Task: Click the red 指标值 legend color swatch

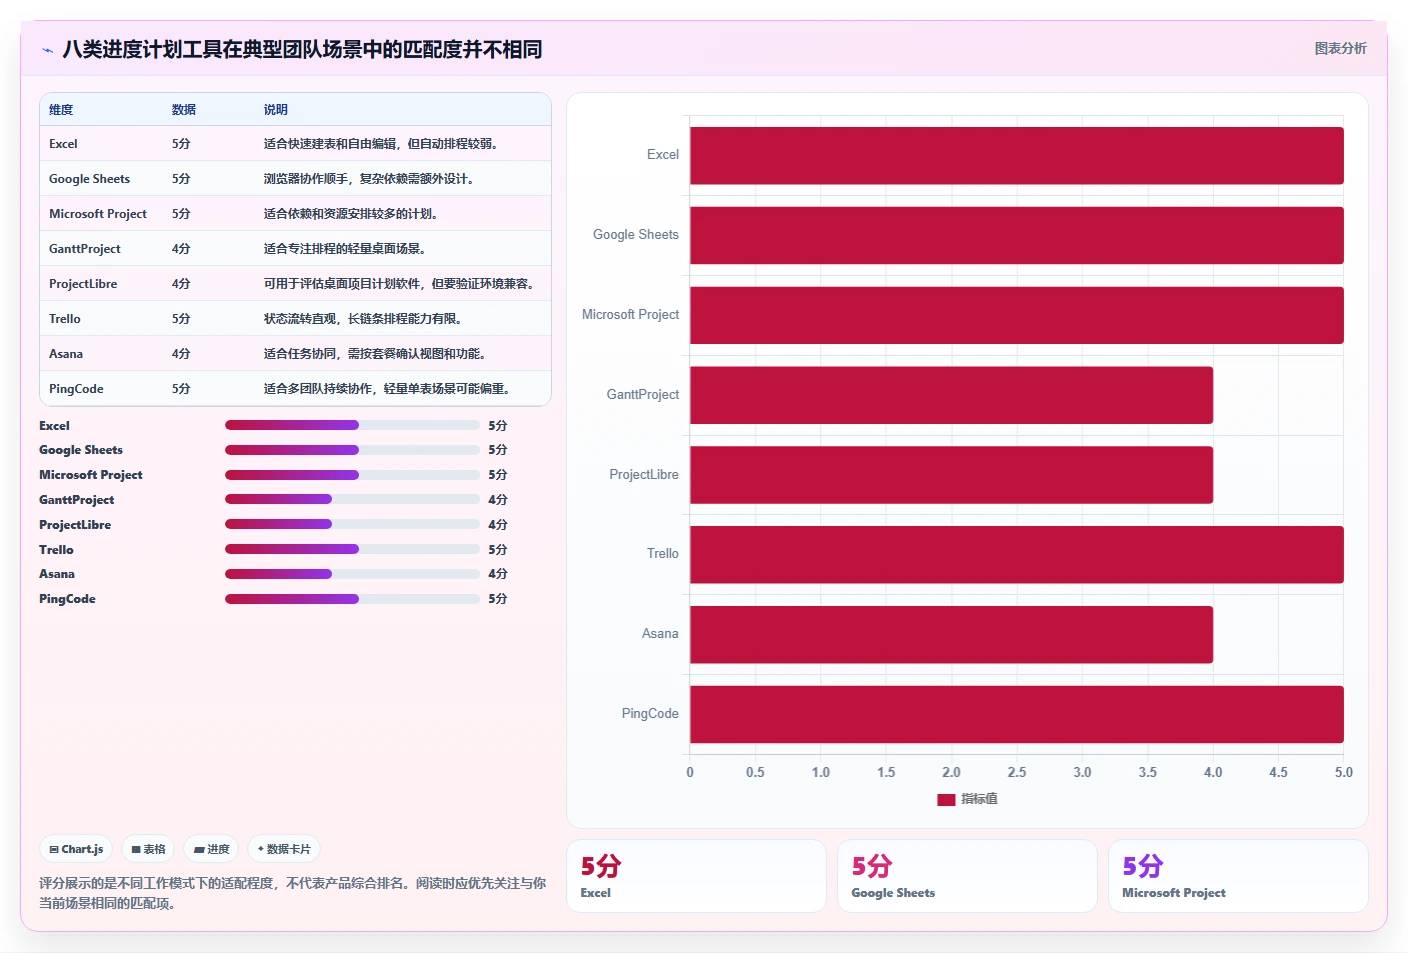Action: point(946,799)
